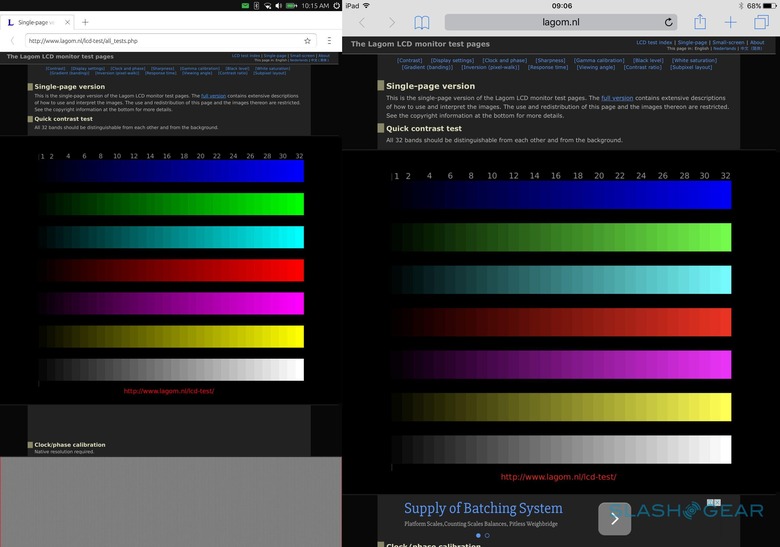Select the first carousel dot under the ad
This screenshot has height=547, width=780.
pos(478,536)
